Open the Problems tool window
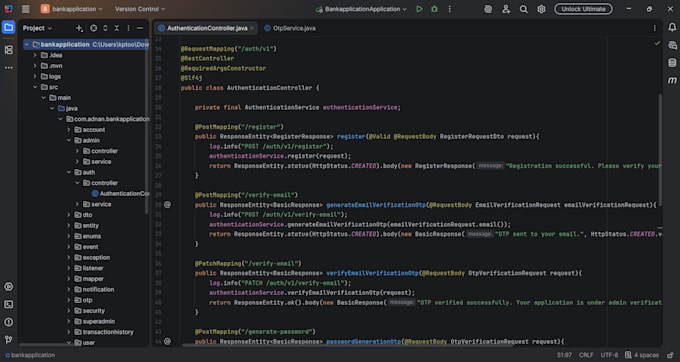The image size is (680, 362). (x=8, y=322)
